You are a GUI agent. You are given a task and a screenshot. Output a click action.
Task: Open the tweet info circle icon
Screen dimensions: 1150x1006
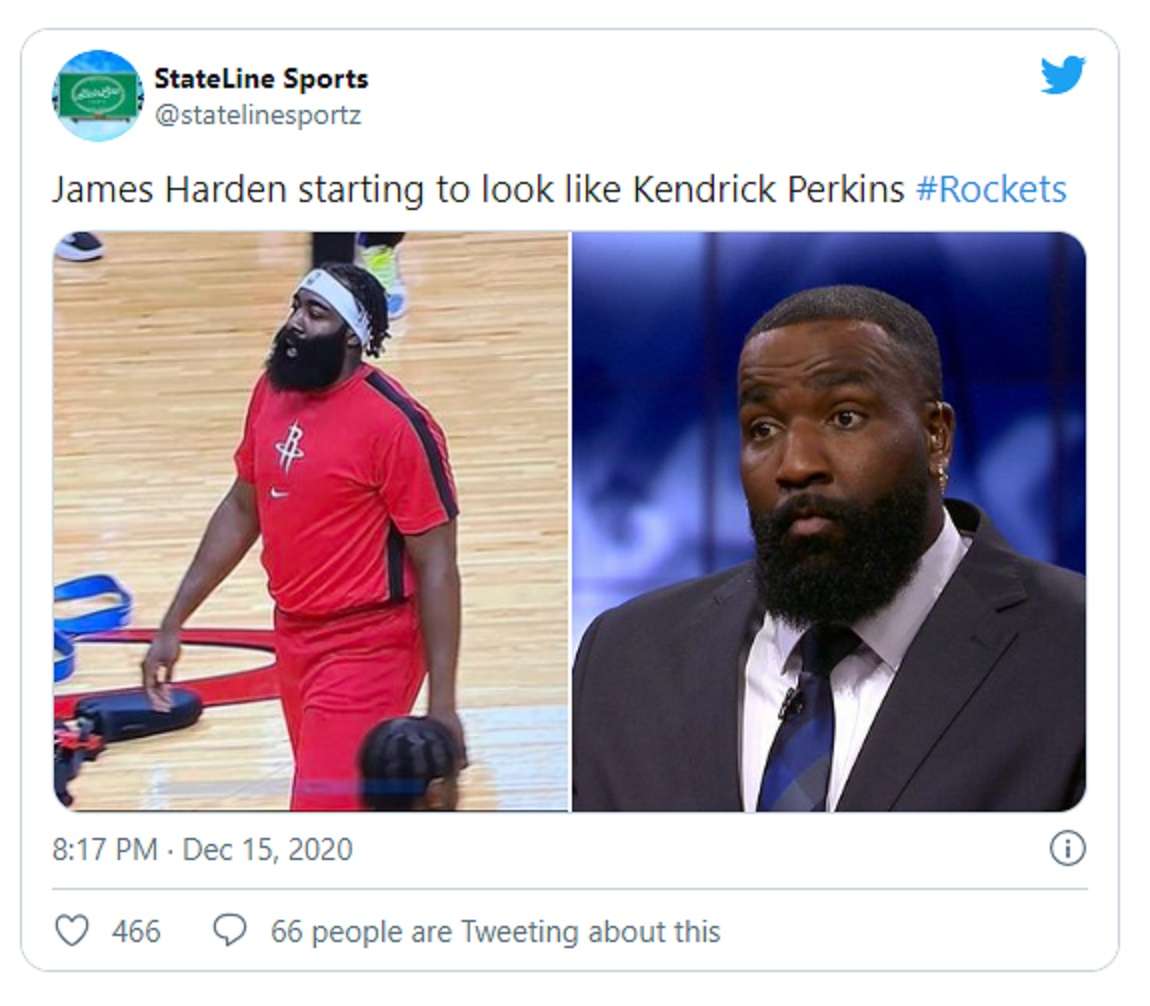[x=1067, y=848]
